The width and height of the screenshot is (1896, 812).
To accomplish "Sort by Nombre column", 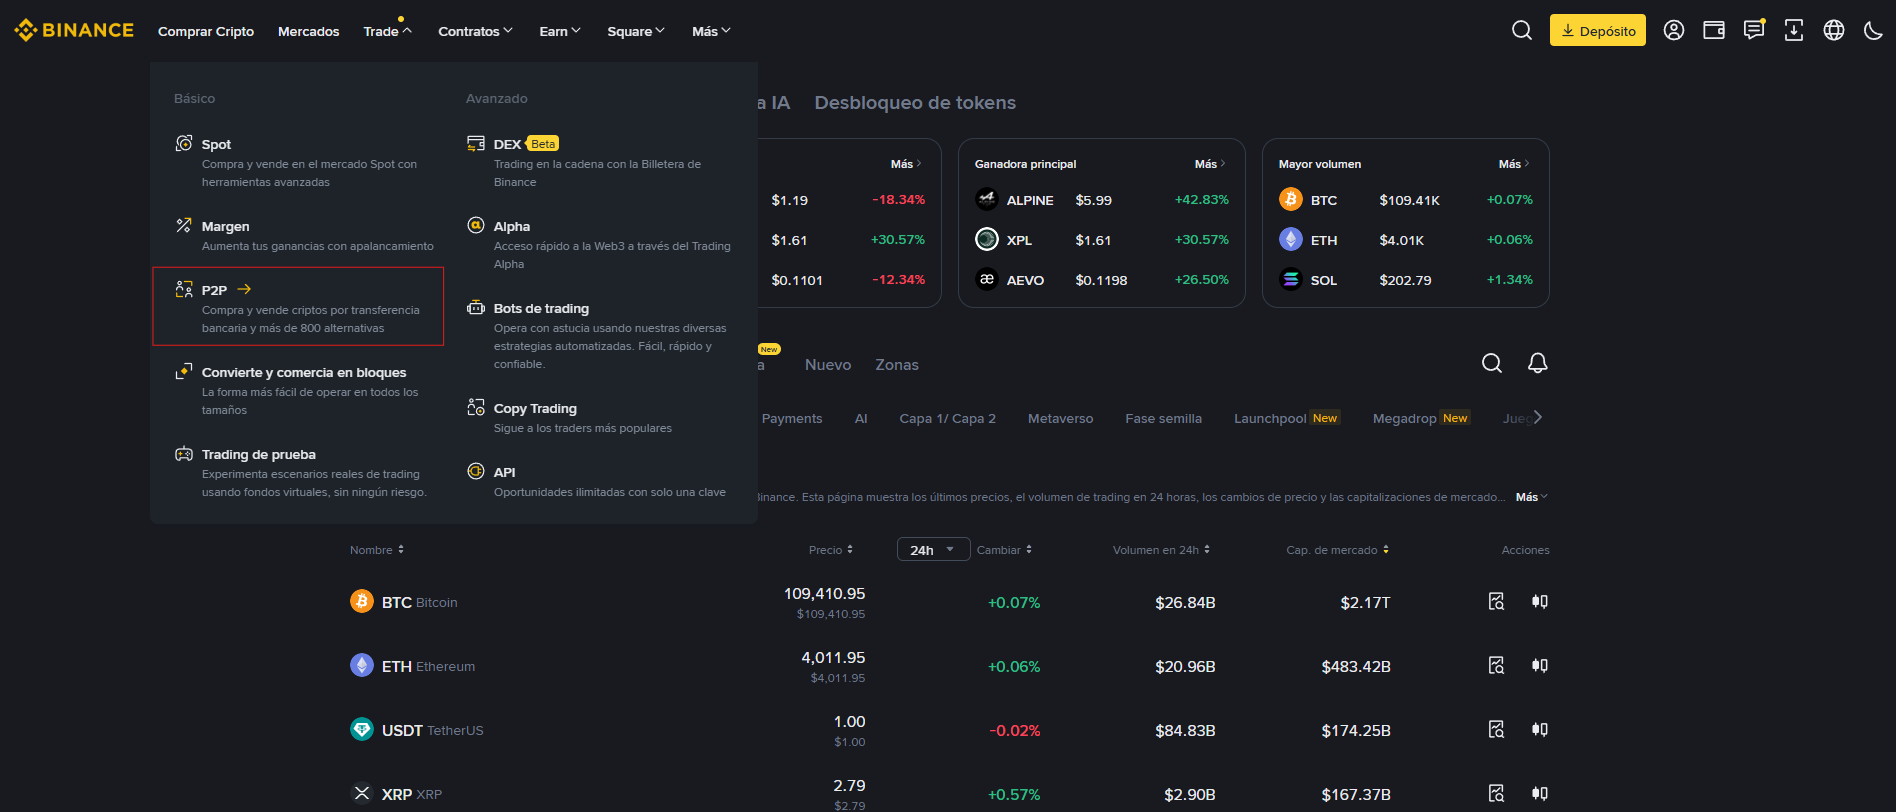I will (377, 550).
